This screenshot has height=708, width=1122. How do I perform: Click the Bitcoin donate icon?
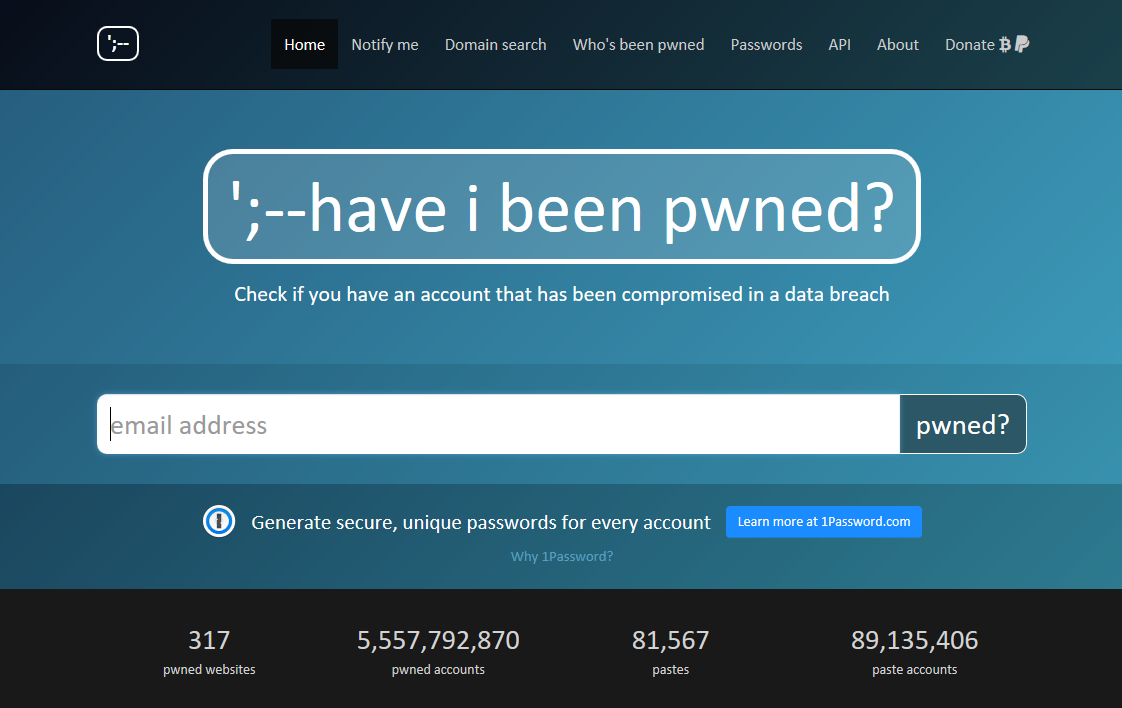pos(1005,44)
